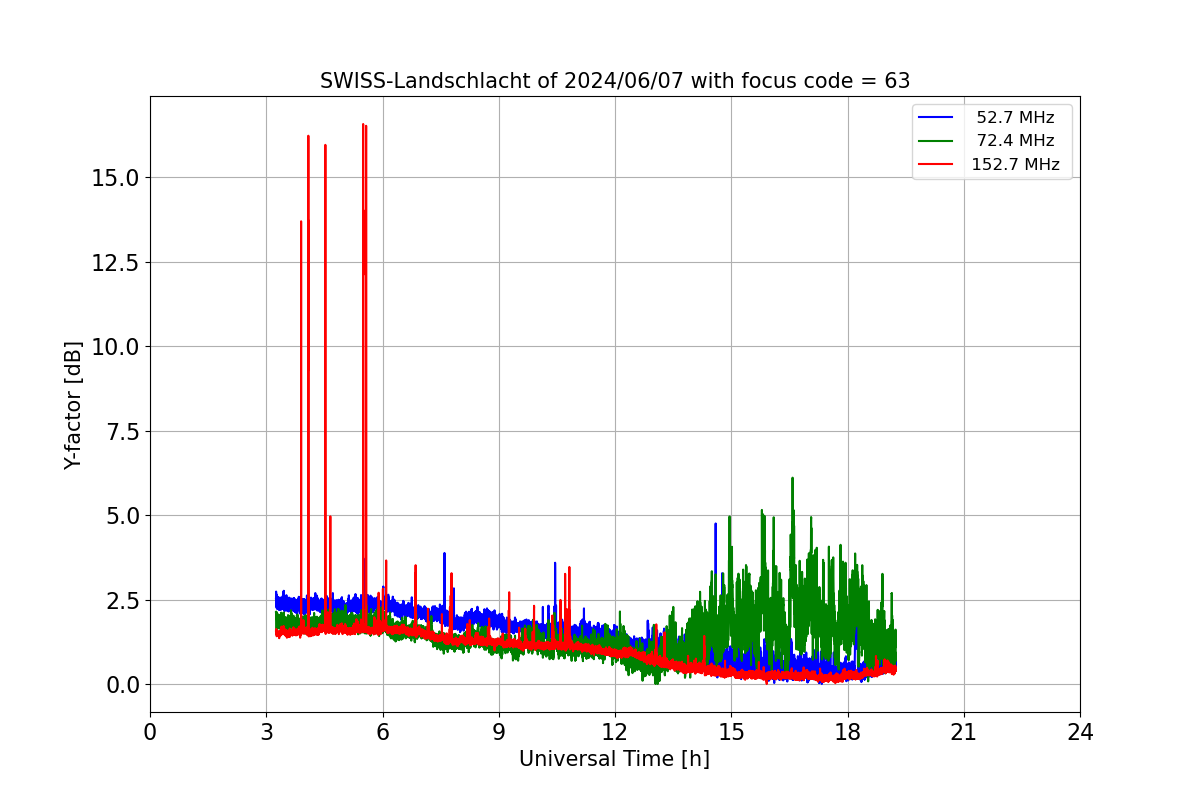The image size is (1200, 800).
Task: Click the y-axis tick label 0.0
Action: point(124,685)
